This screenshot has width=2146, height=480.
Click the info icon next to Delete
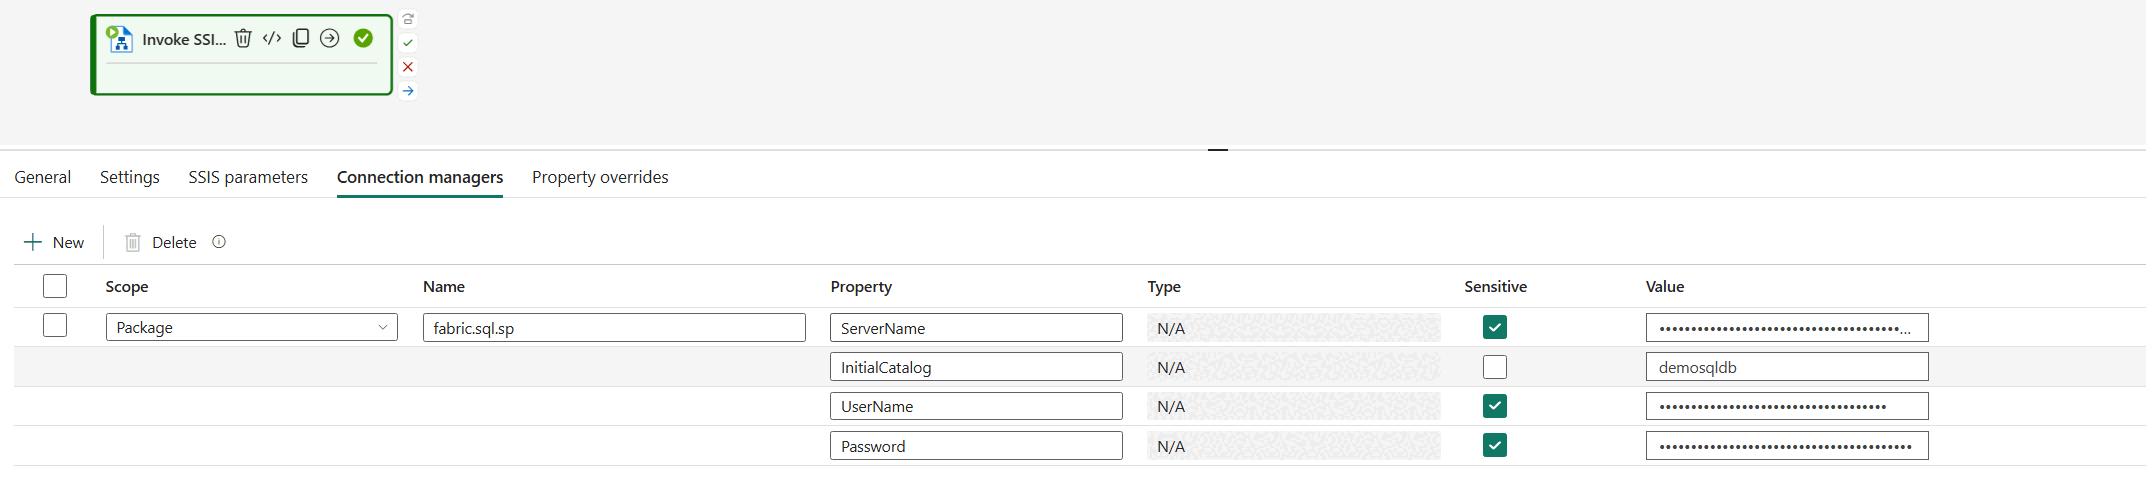[219, 242]
